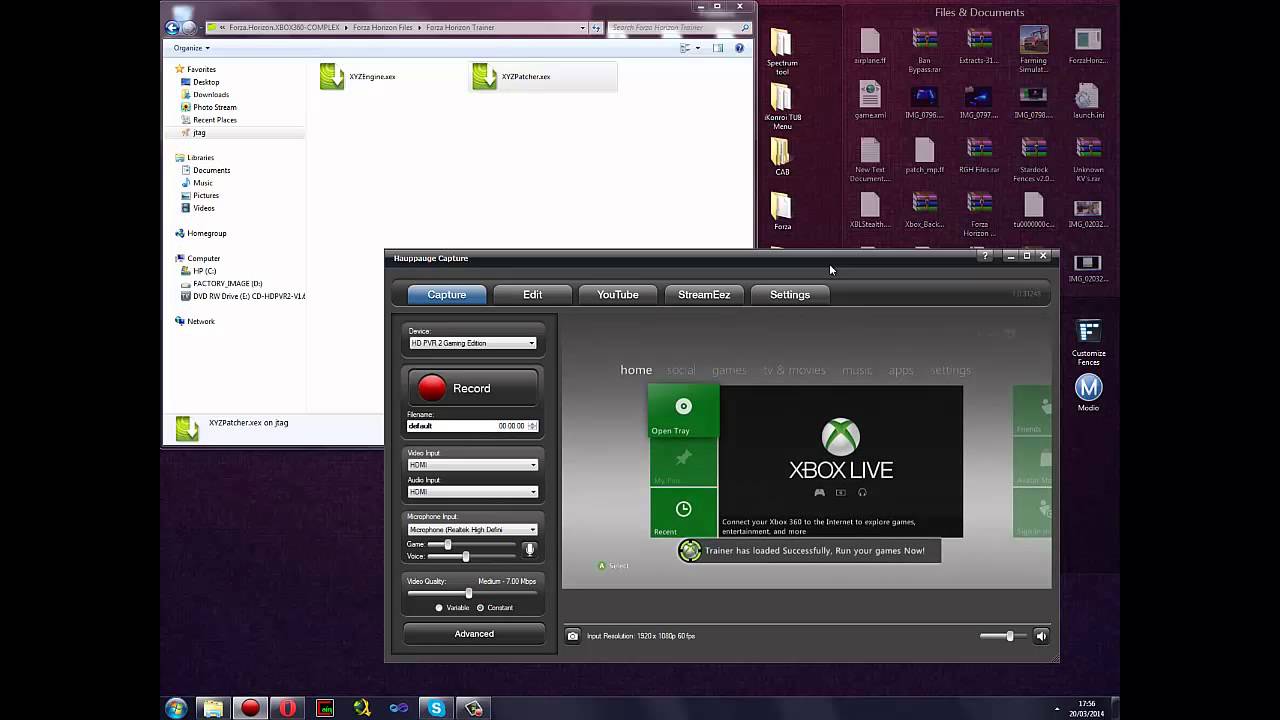Open Skype from the taskbar
Screen dimensions: 1280x720
[436, 708]
